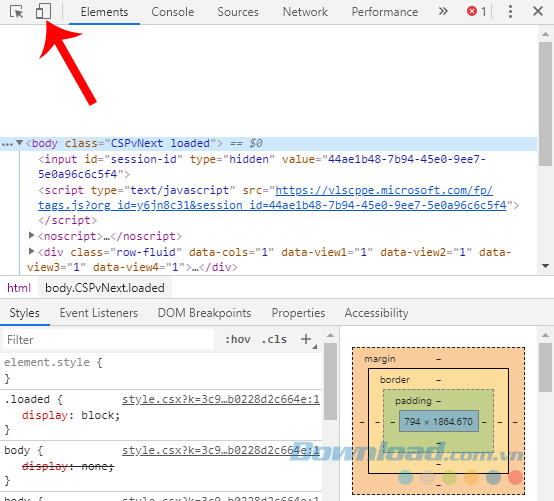Click the red error count indicator

(476, 12)
